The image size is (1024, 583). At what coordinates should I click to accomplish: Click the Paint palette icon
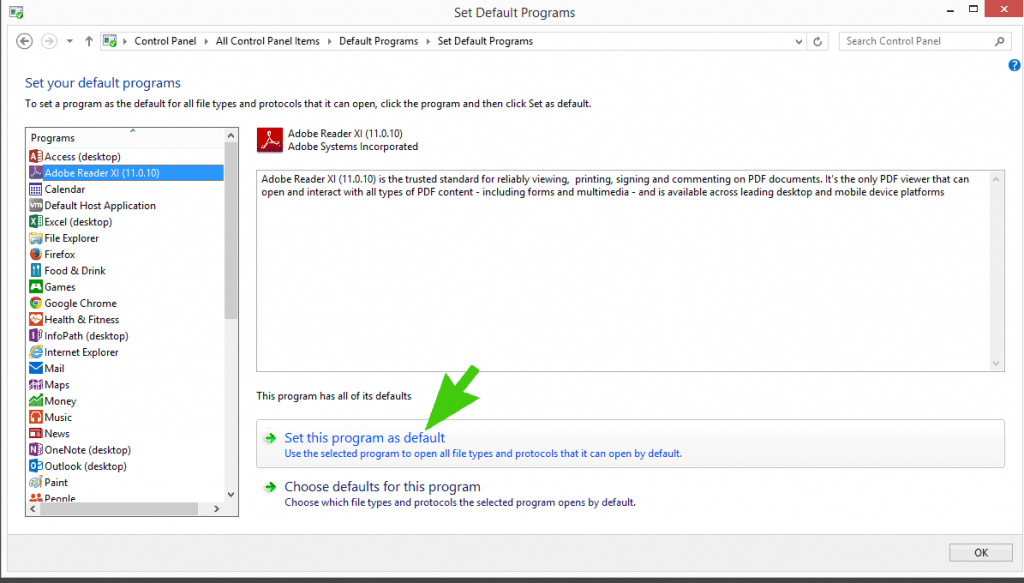(x=36, y=482)
